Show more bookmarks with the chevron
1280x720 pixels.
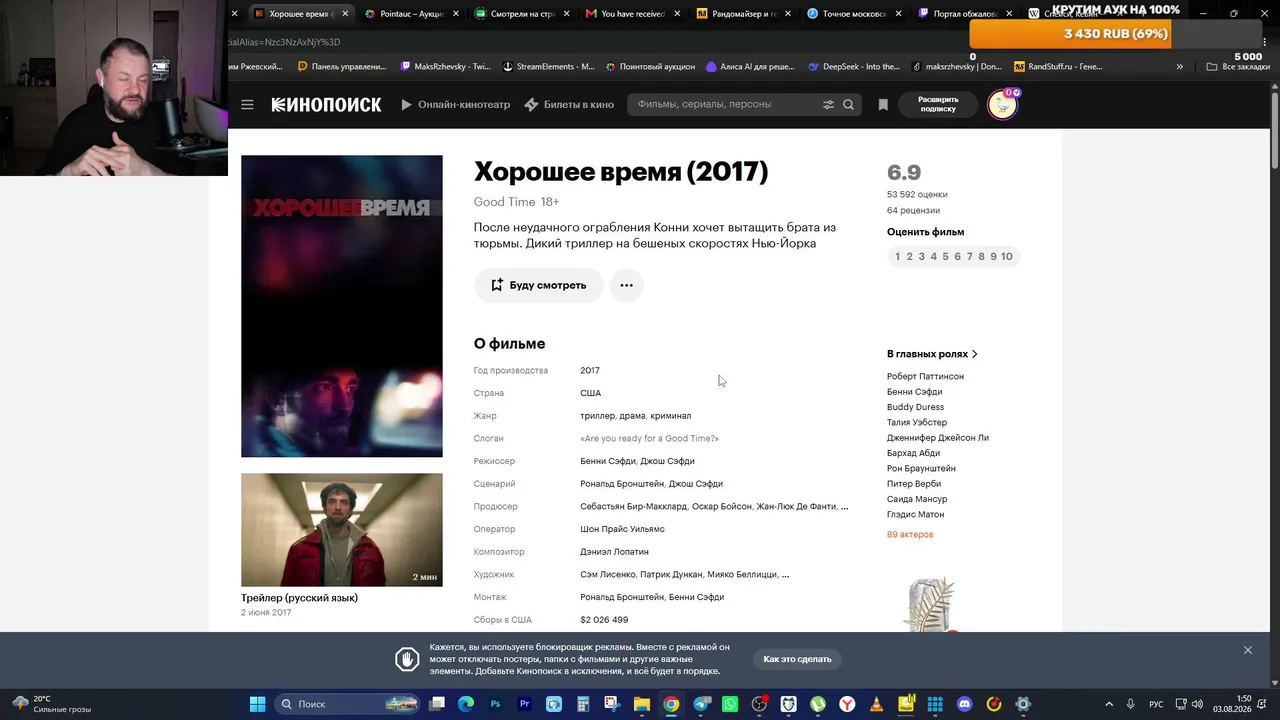[1180, 67]
